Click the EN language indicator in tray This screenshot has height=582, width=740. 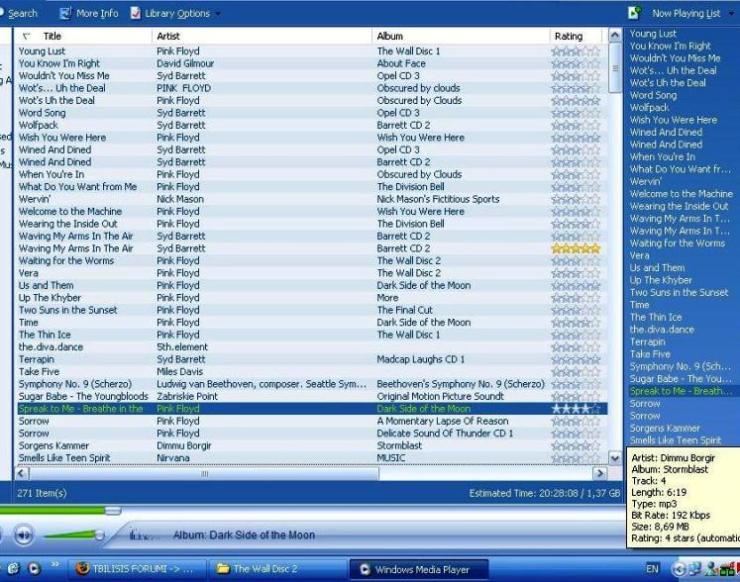(x=652, y=569)
